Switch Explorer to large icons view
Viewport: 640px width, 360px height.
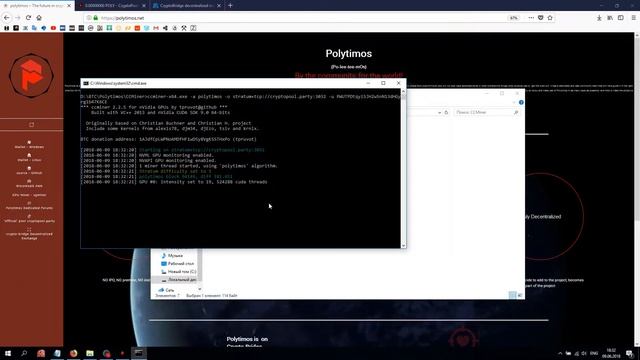coord(520,295)
